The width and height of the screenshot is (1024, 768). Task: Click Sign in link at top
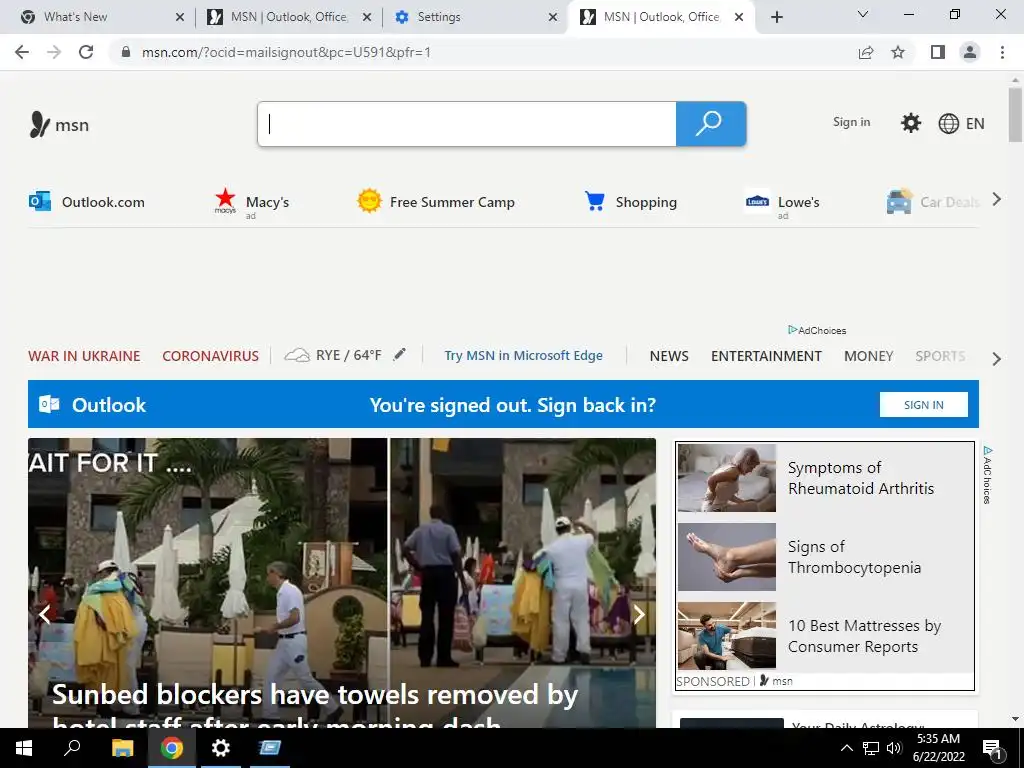[x=852, y=122]
